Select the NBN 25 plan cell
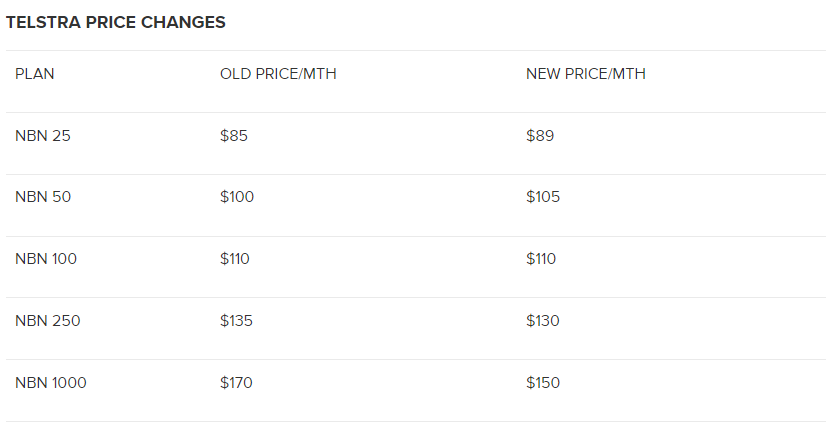The image size is (826, 422). click(43, 136)
